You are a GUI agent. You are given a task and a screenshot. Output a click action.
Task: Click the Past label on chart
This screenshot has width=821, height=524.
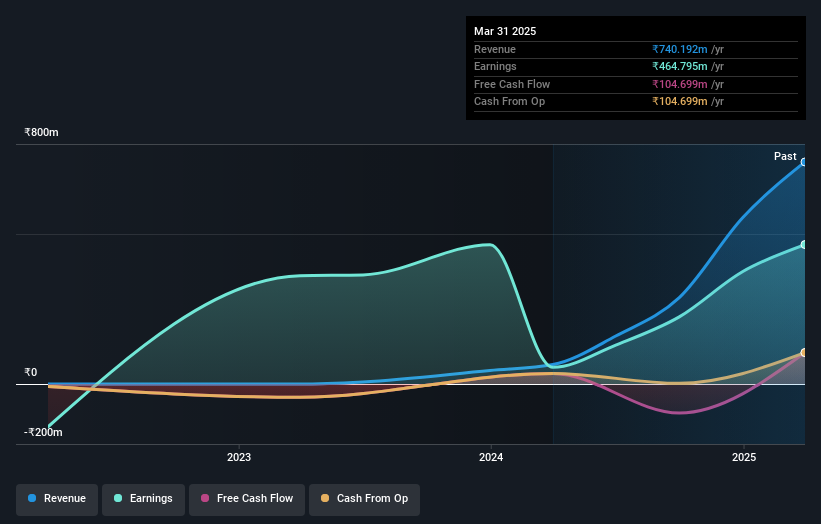point(785,156)
